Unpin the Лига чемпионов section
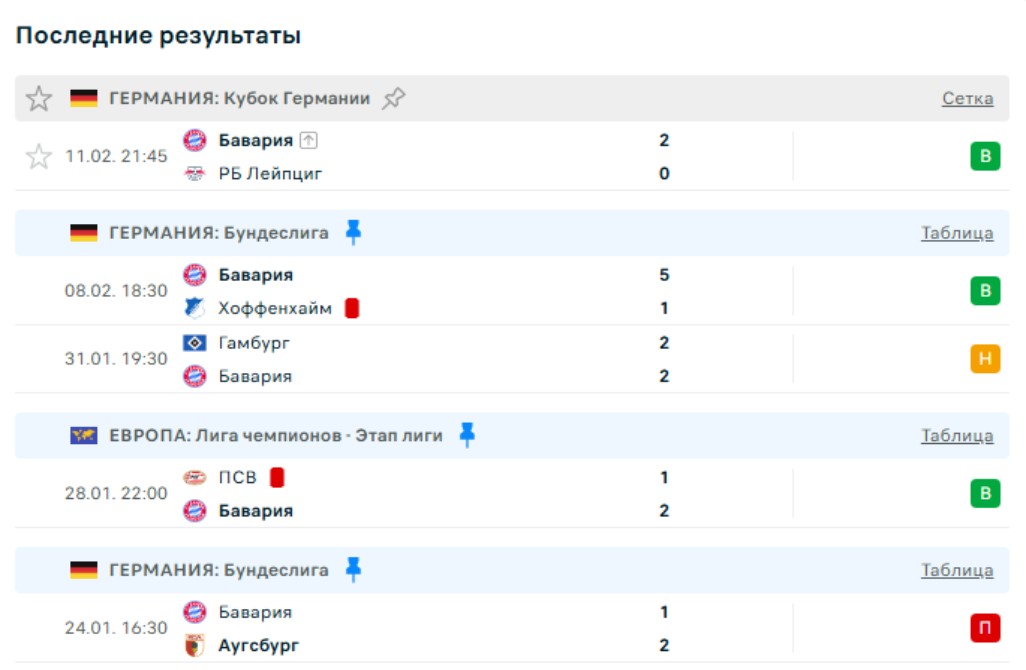 click(x=467, y=435)
